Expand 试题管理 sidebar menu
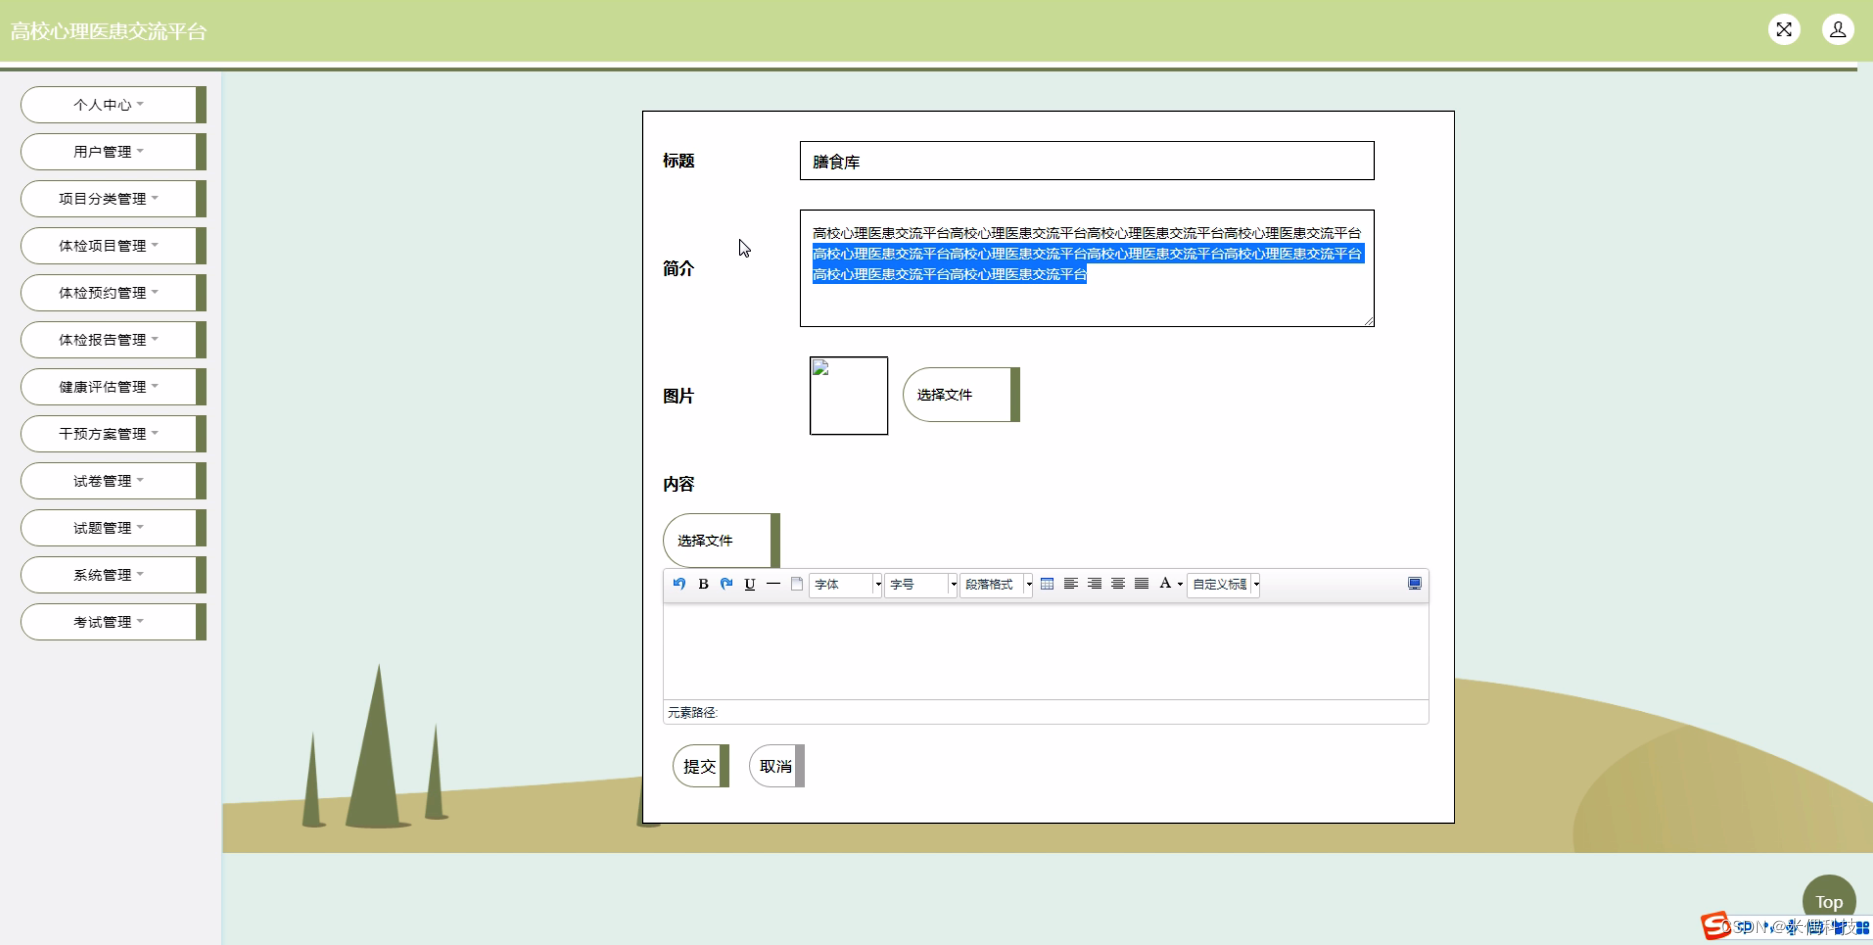Image resolution: width=1873 pixels, height=945 pixels. (x=113, y=527)
